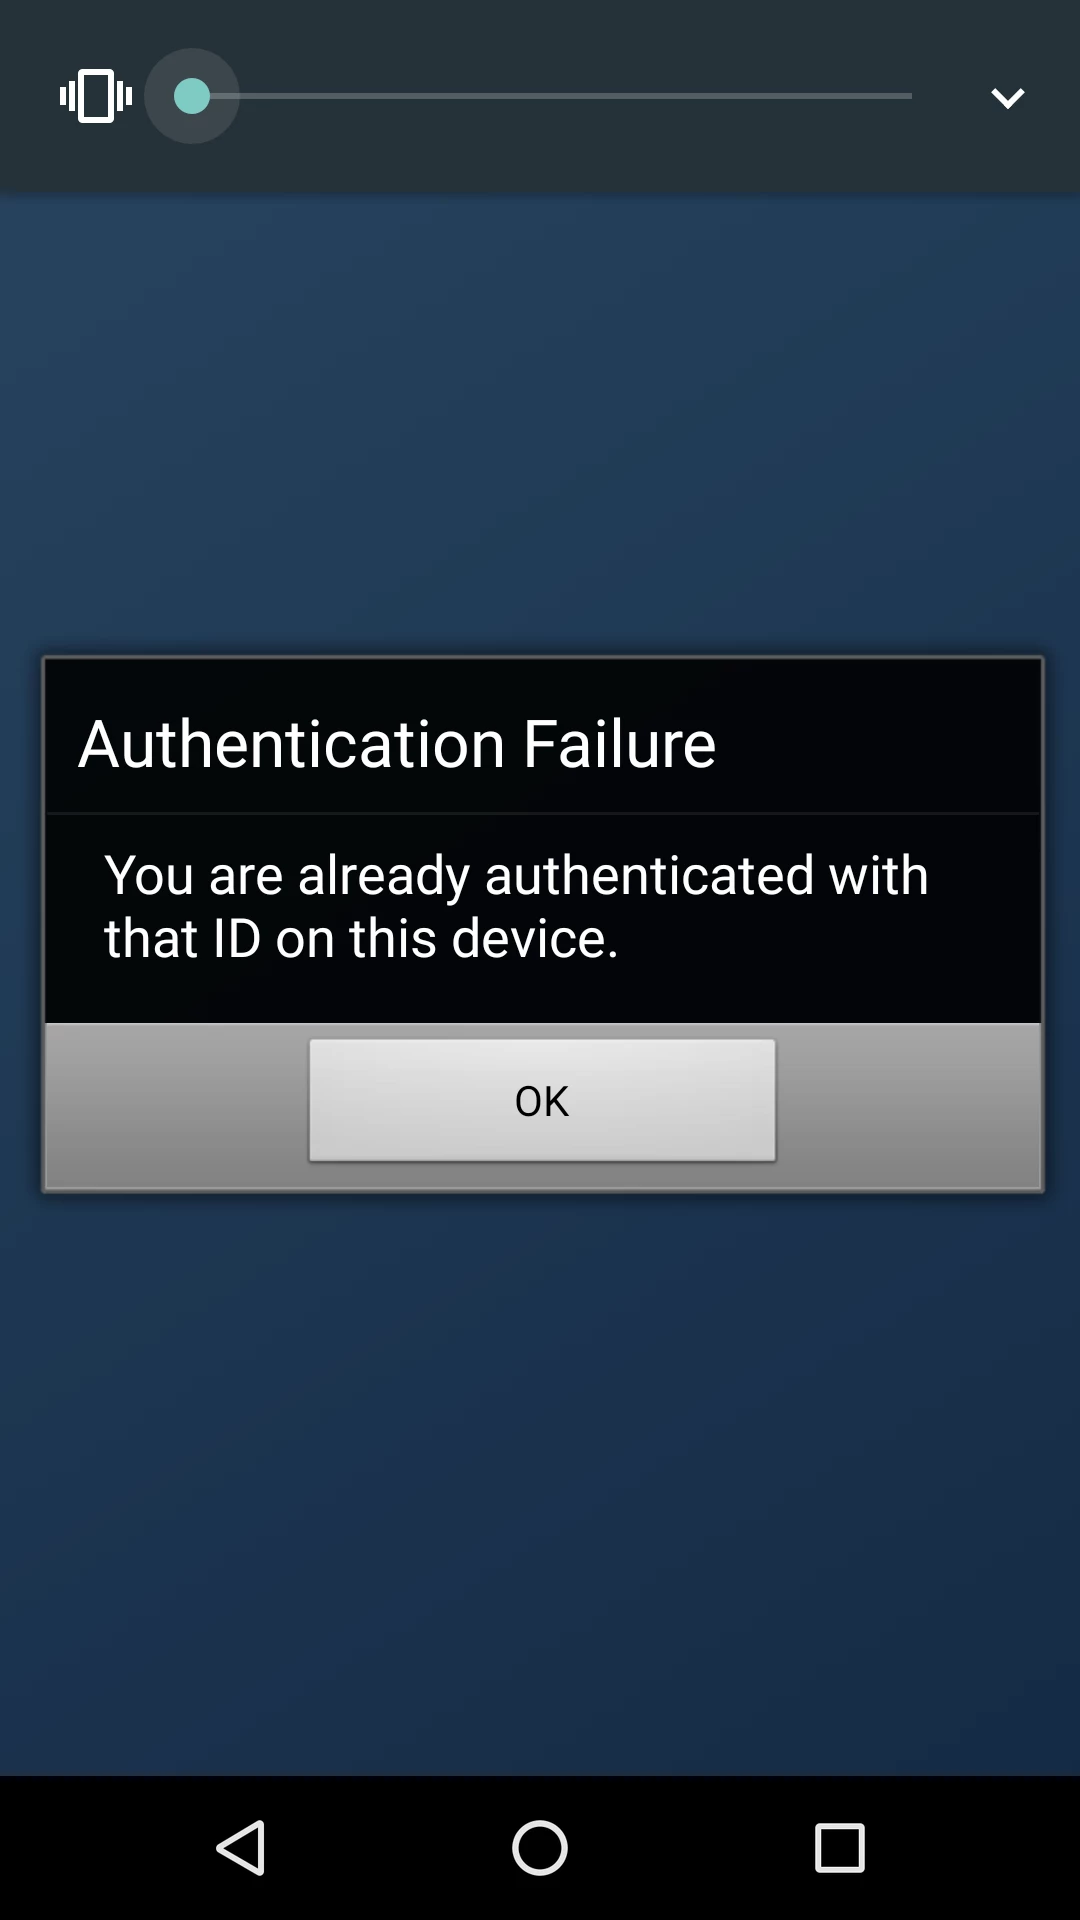The height and width of the screenshot is (1920, 1080).
Task: Show more volume controls via down arrow
Action: [1007, 97]
